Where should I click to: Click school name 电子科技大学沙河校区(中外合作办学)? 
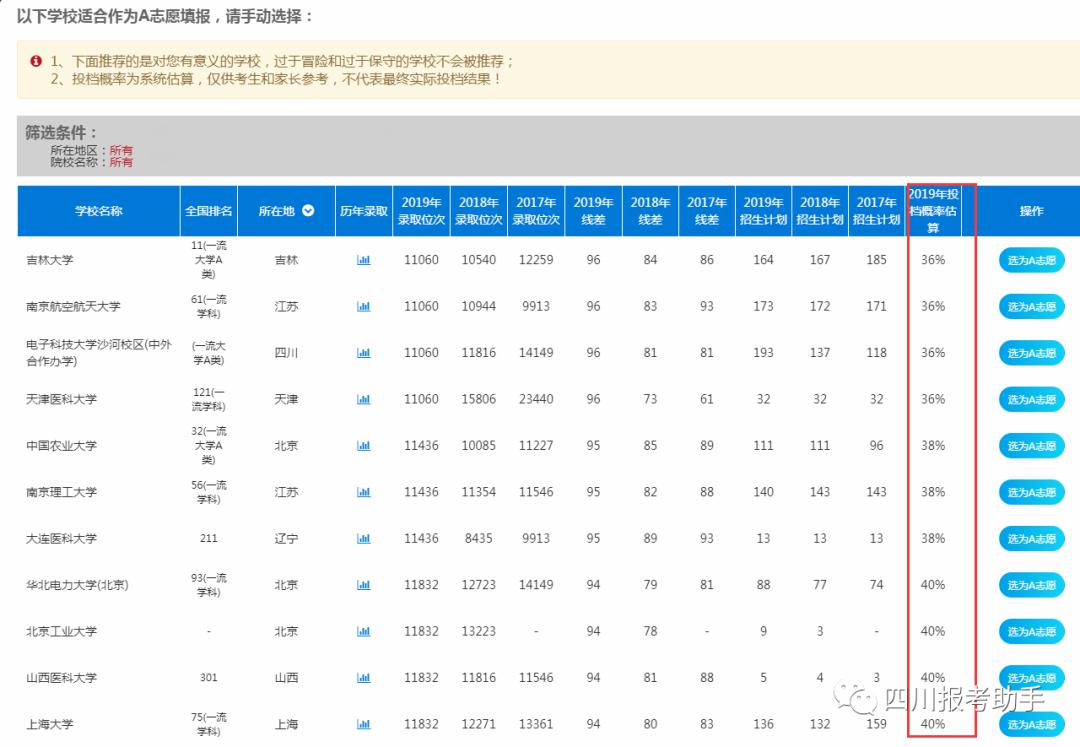98,353
